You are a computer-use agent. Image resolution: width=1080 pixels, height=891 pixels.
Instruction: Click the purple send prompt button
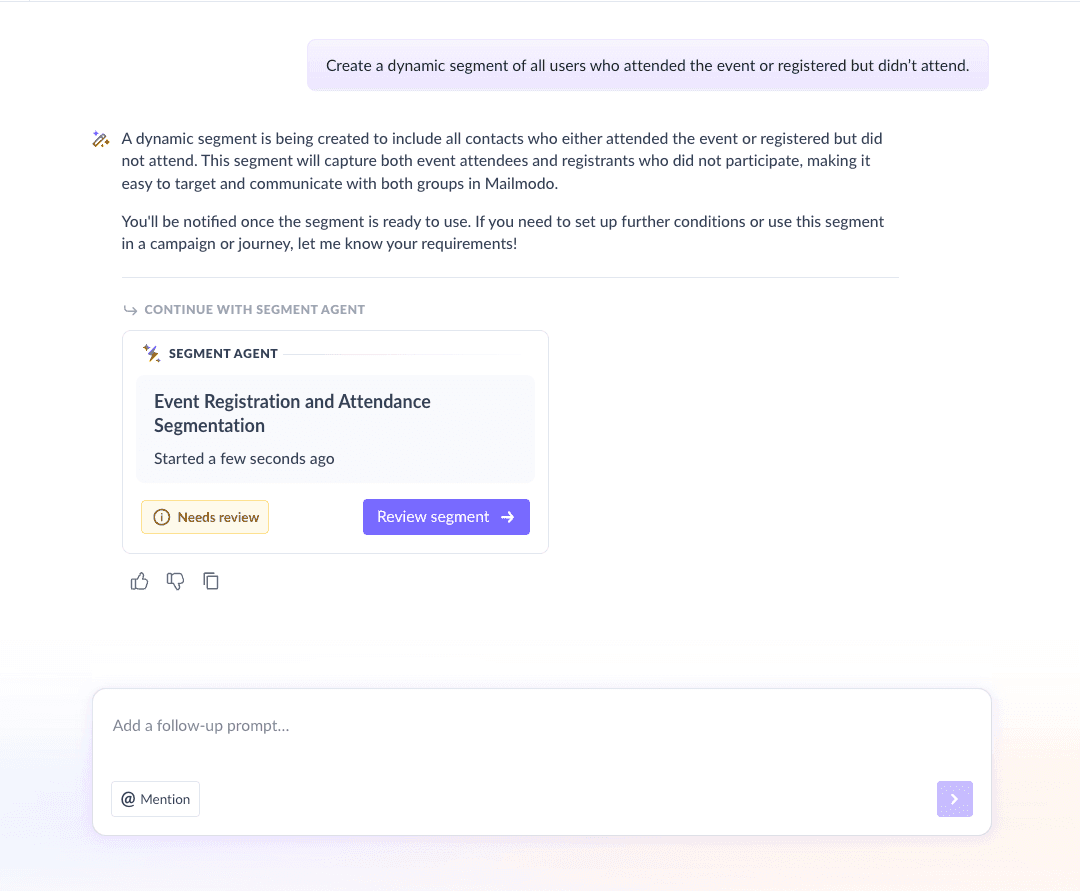point(954,799)
